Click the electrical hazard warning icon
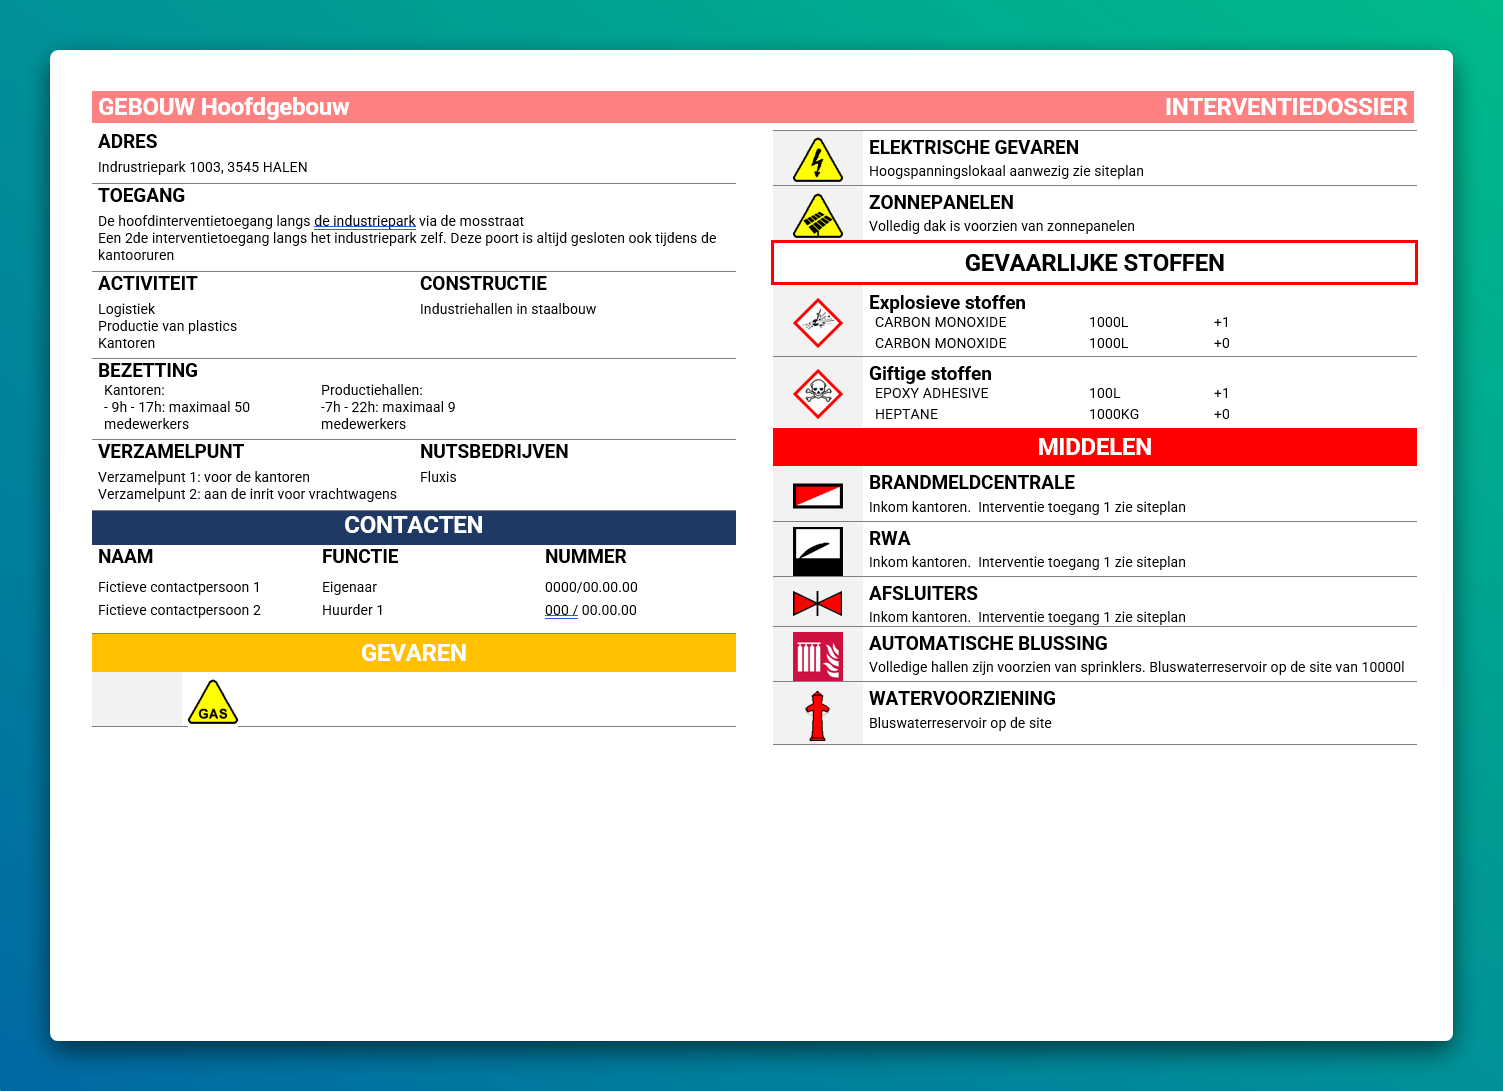The image size is (1503, 1091). pyautogui.click(x=817, y=160)
